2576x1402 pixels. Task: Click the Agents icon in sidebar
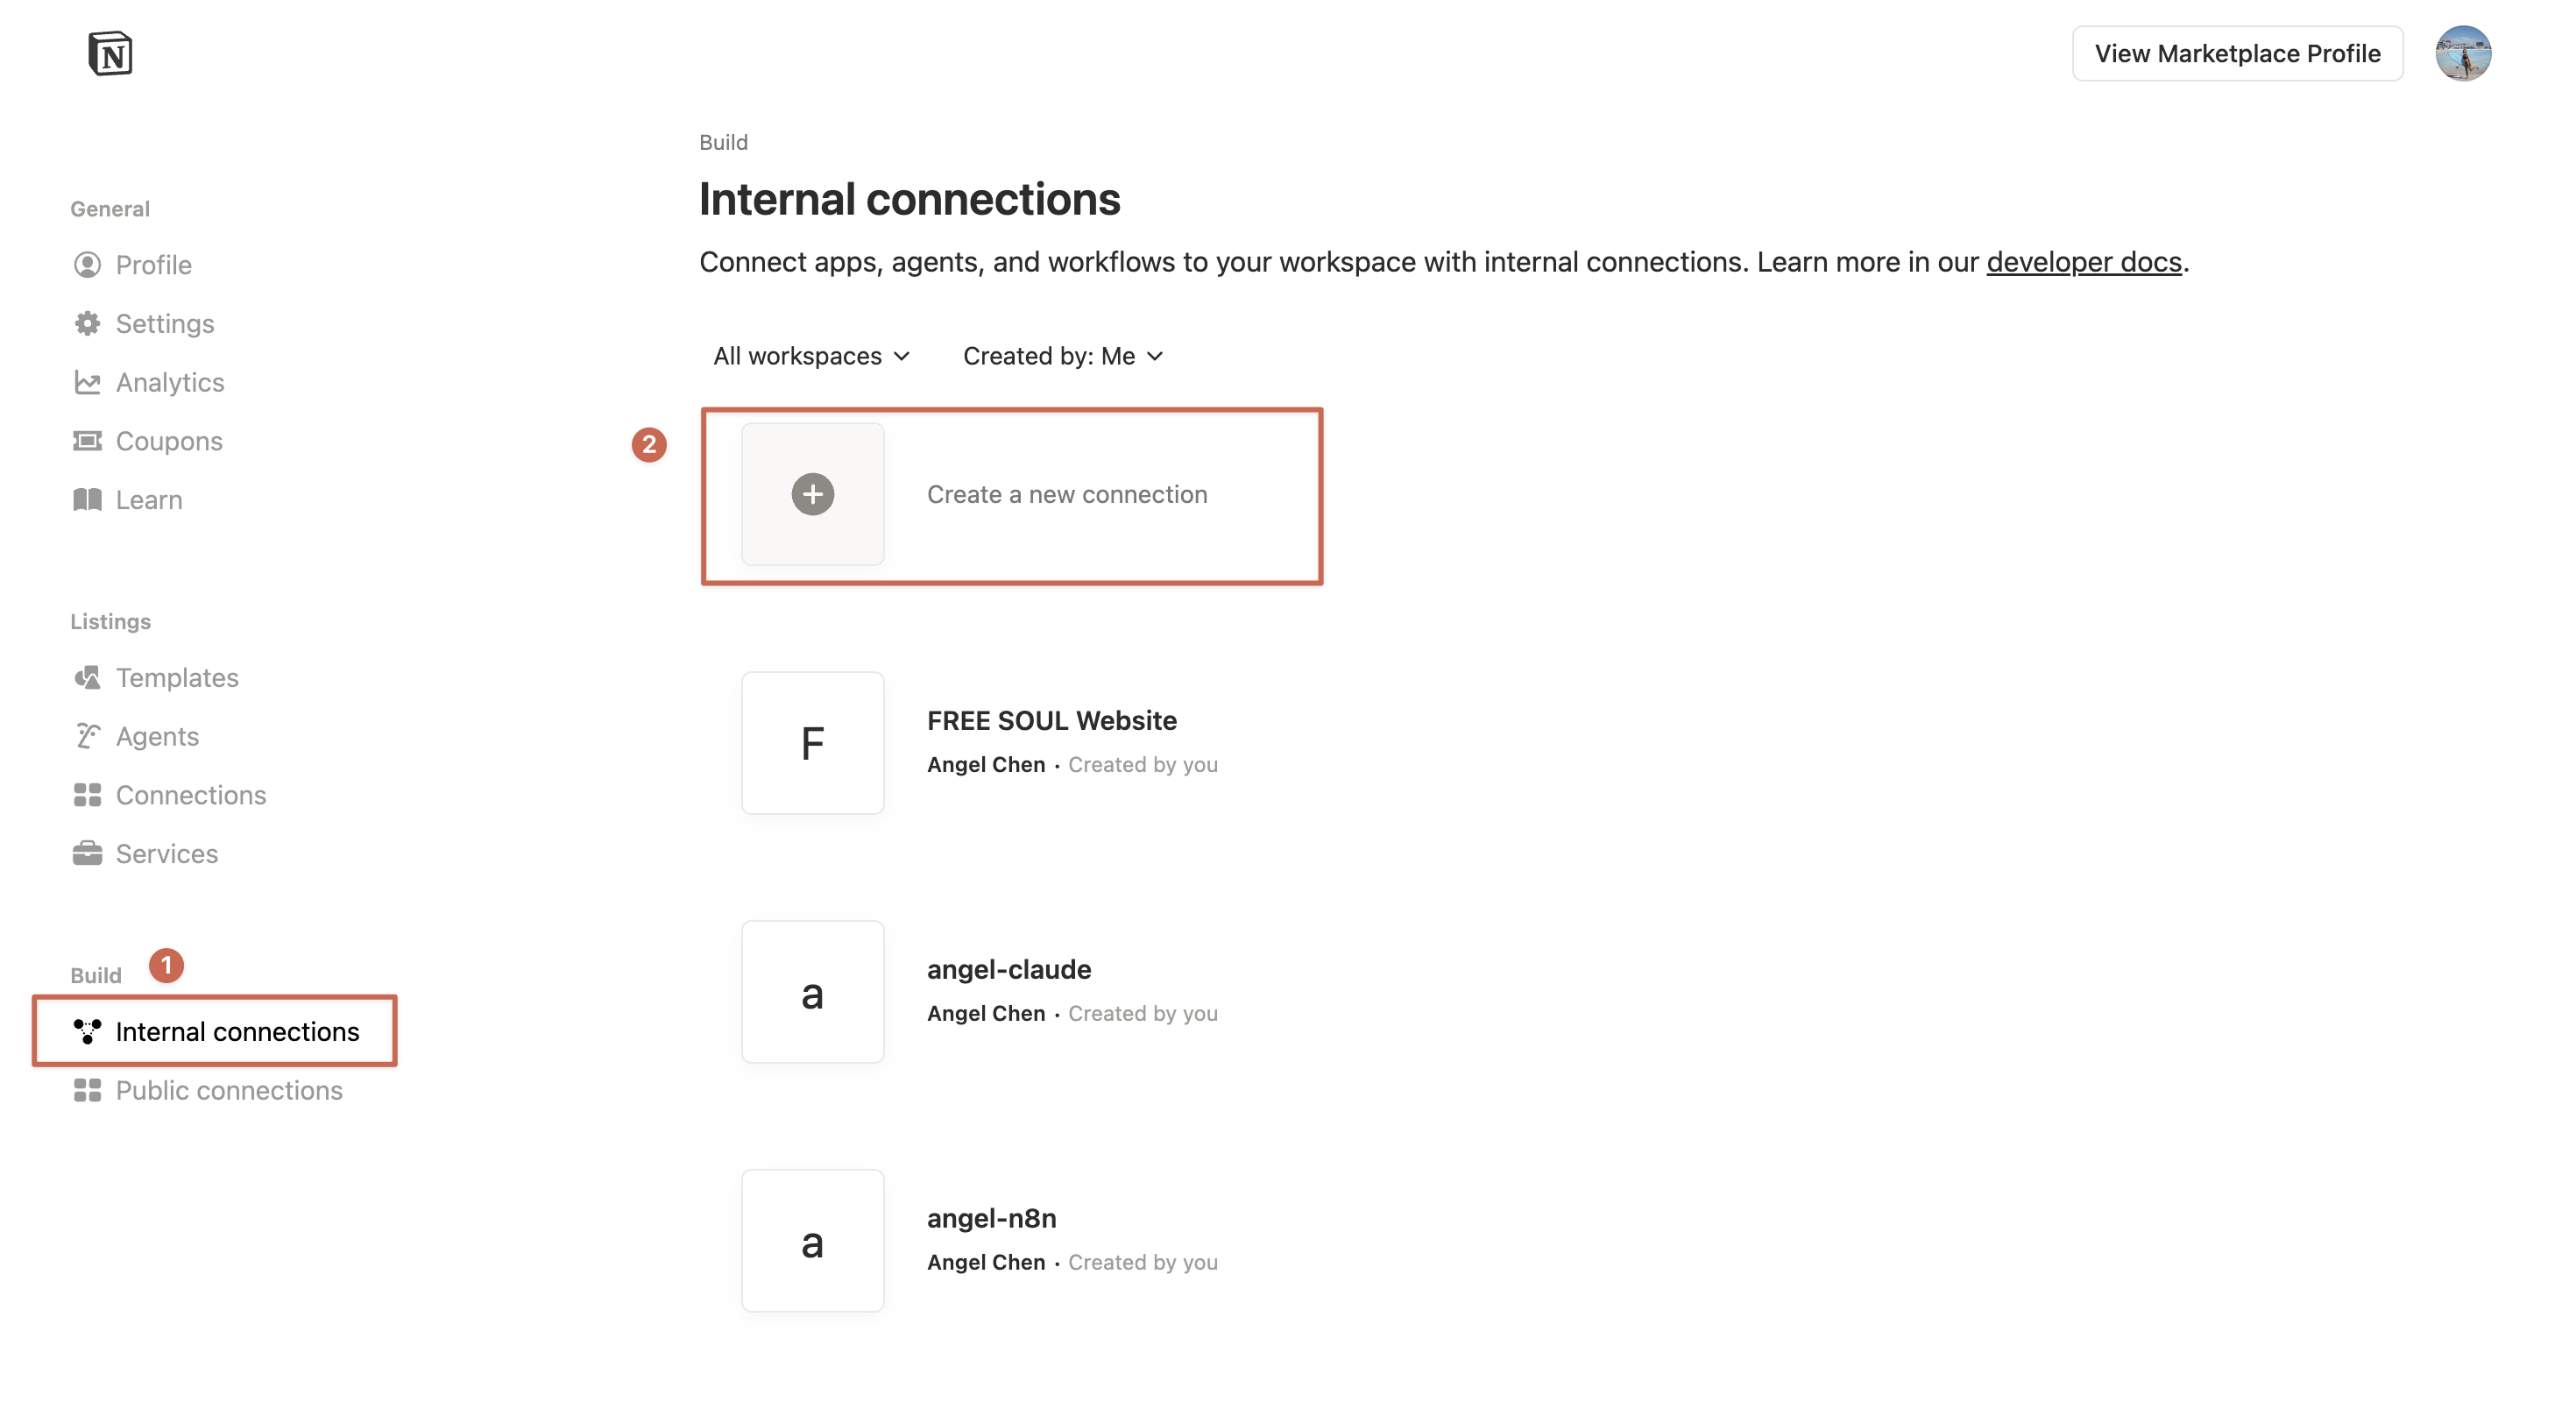click(87, 736)
